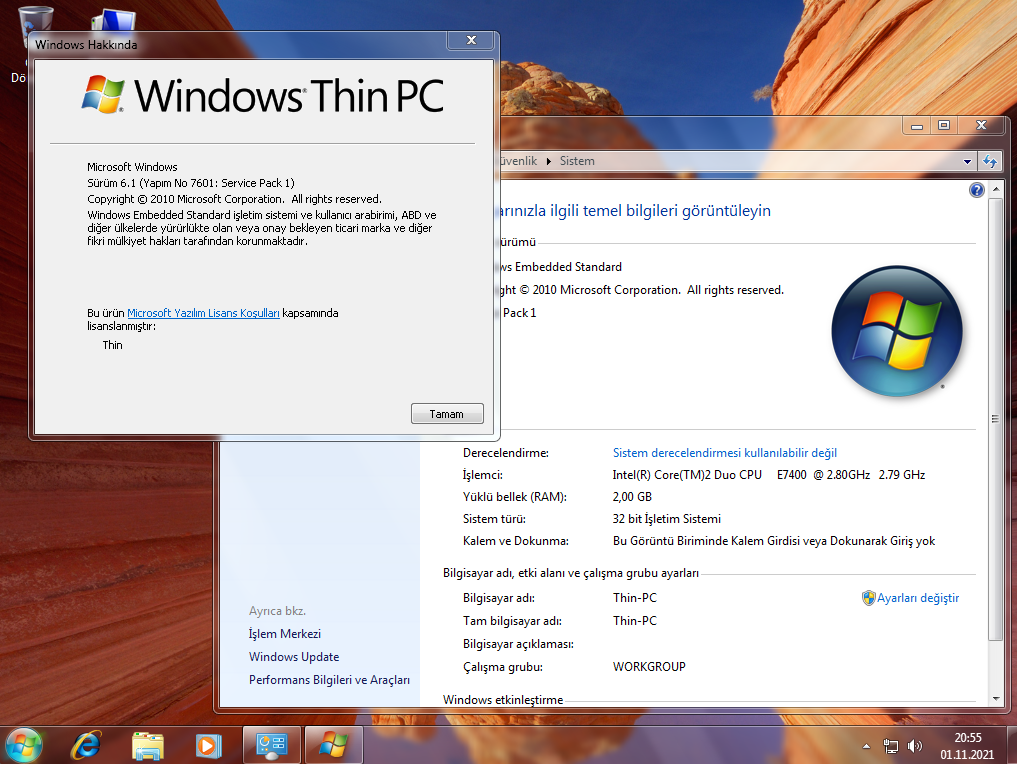Minimize the Sistem window
1017x764 pixels.
(x=916, y=126)
